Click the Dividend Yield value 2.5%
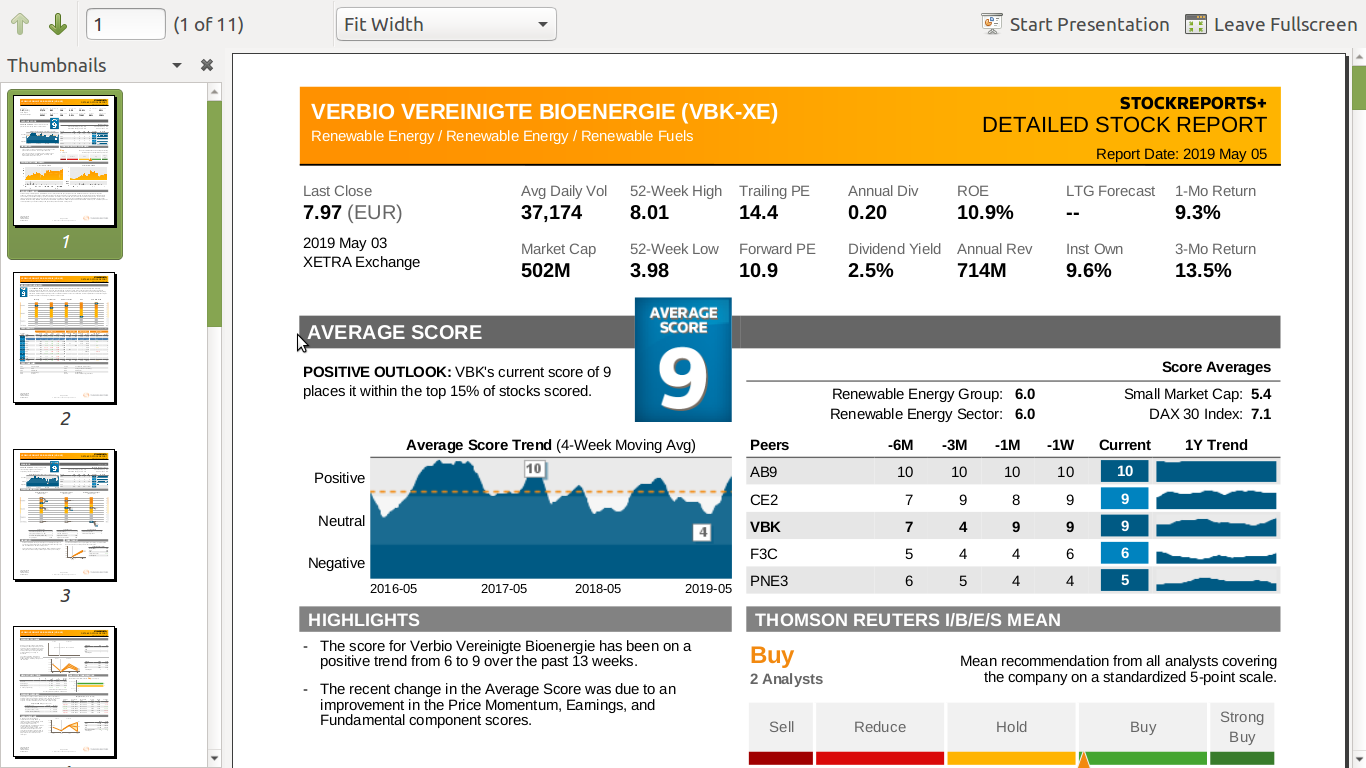1366x768 pixels. coord(870,270)
